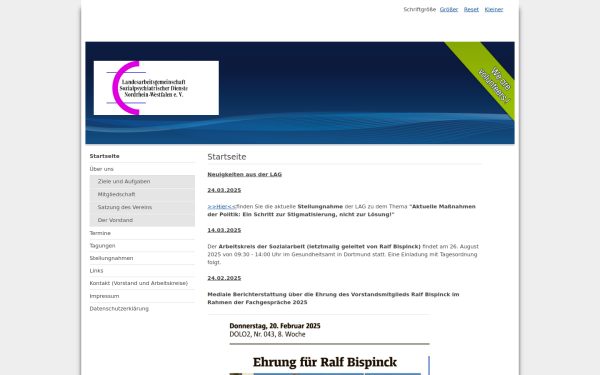This screenshot has width=600, height=375.
Task: Open the Über uns menu item
Action: [x=101, y=169]
